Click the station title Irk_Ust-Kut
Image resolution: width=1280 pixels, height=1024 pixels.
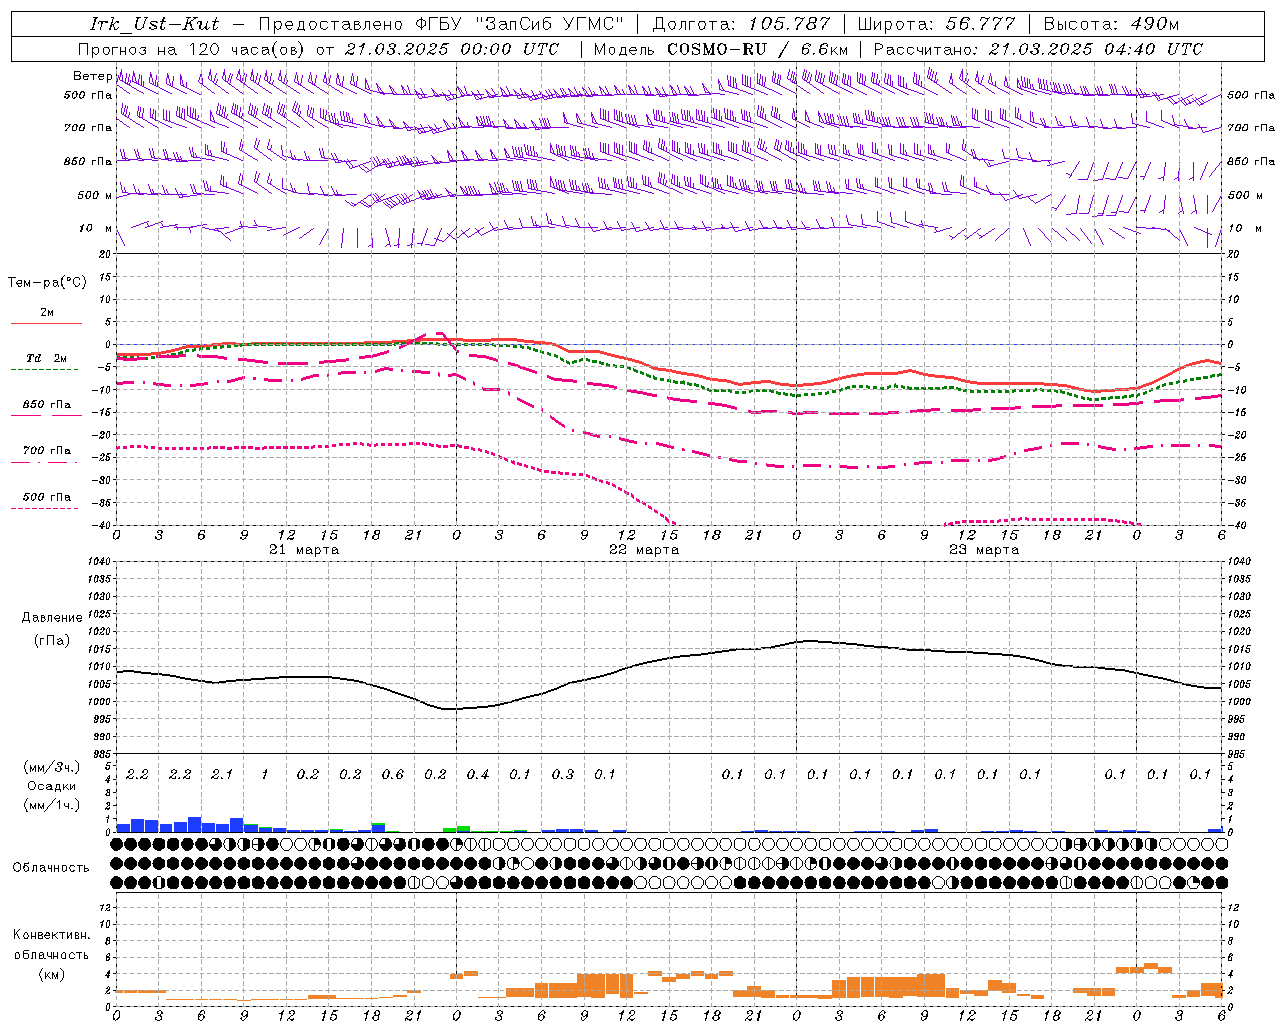(154, 24)
